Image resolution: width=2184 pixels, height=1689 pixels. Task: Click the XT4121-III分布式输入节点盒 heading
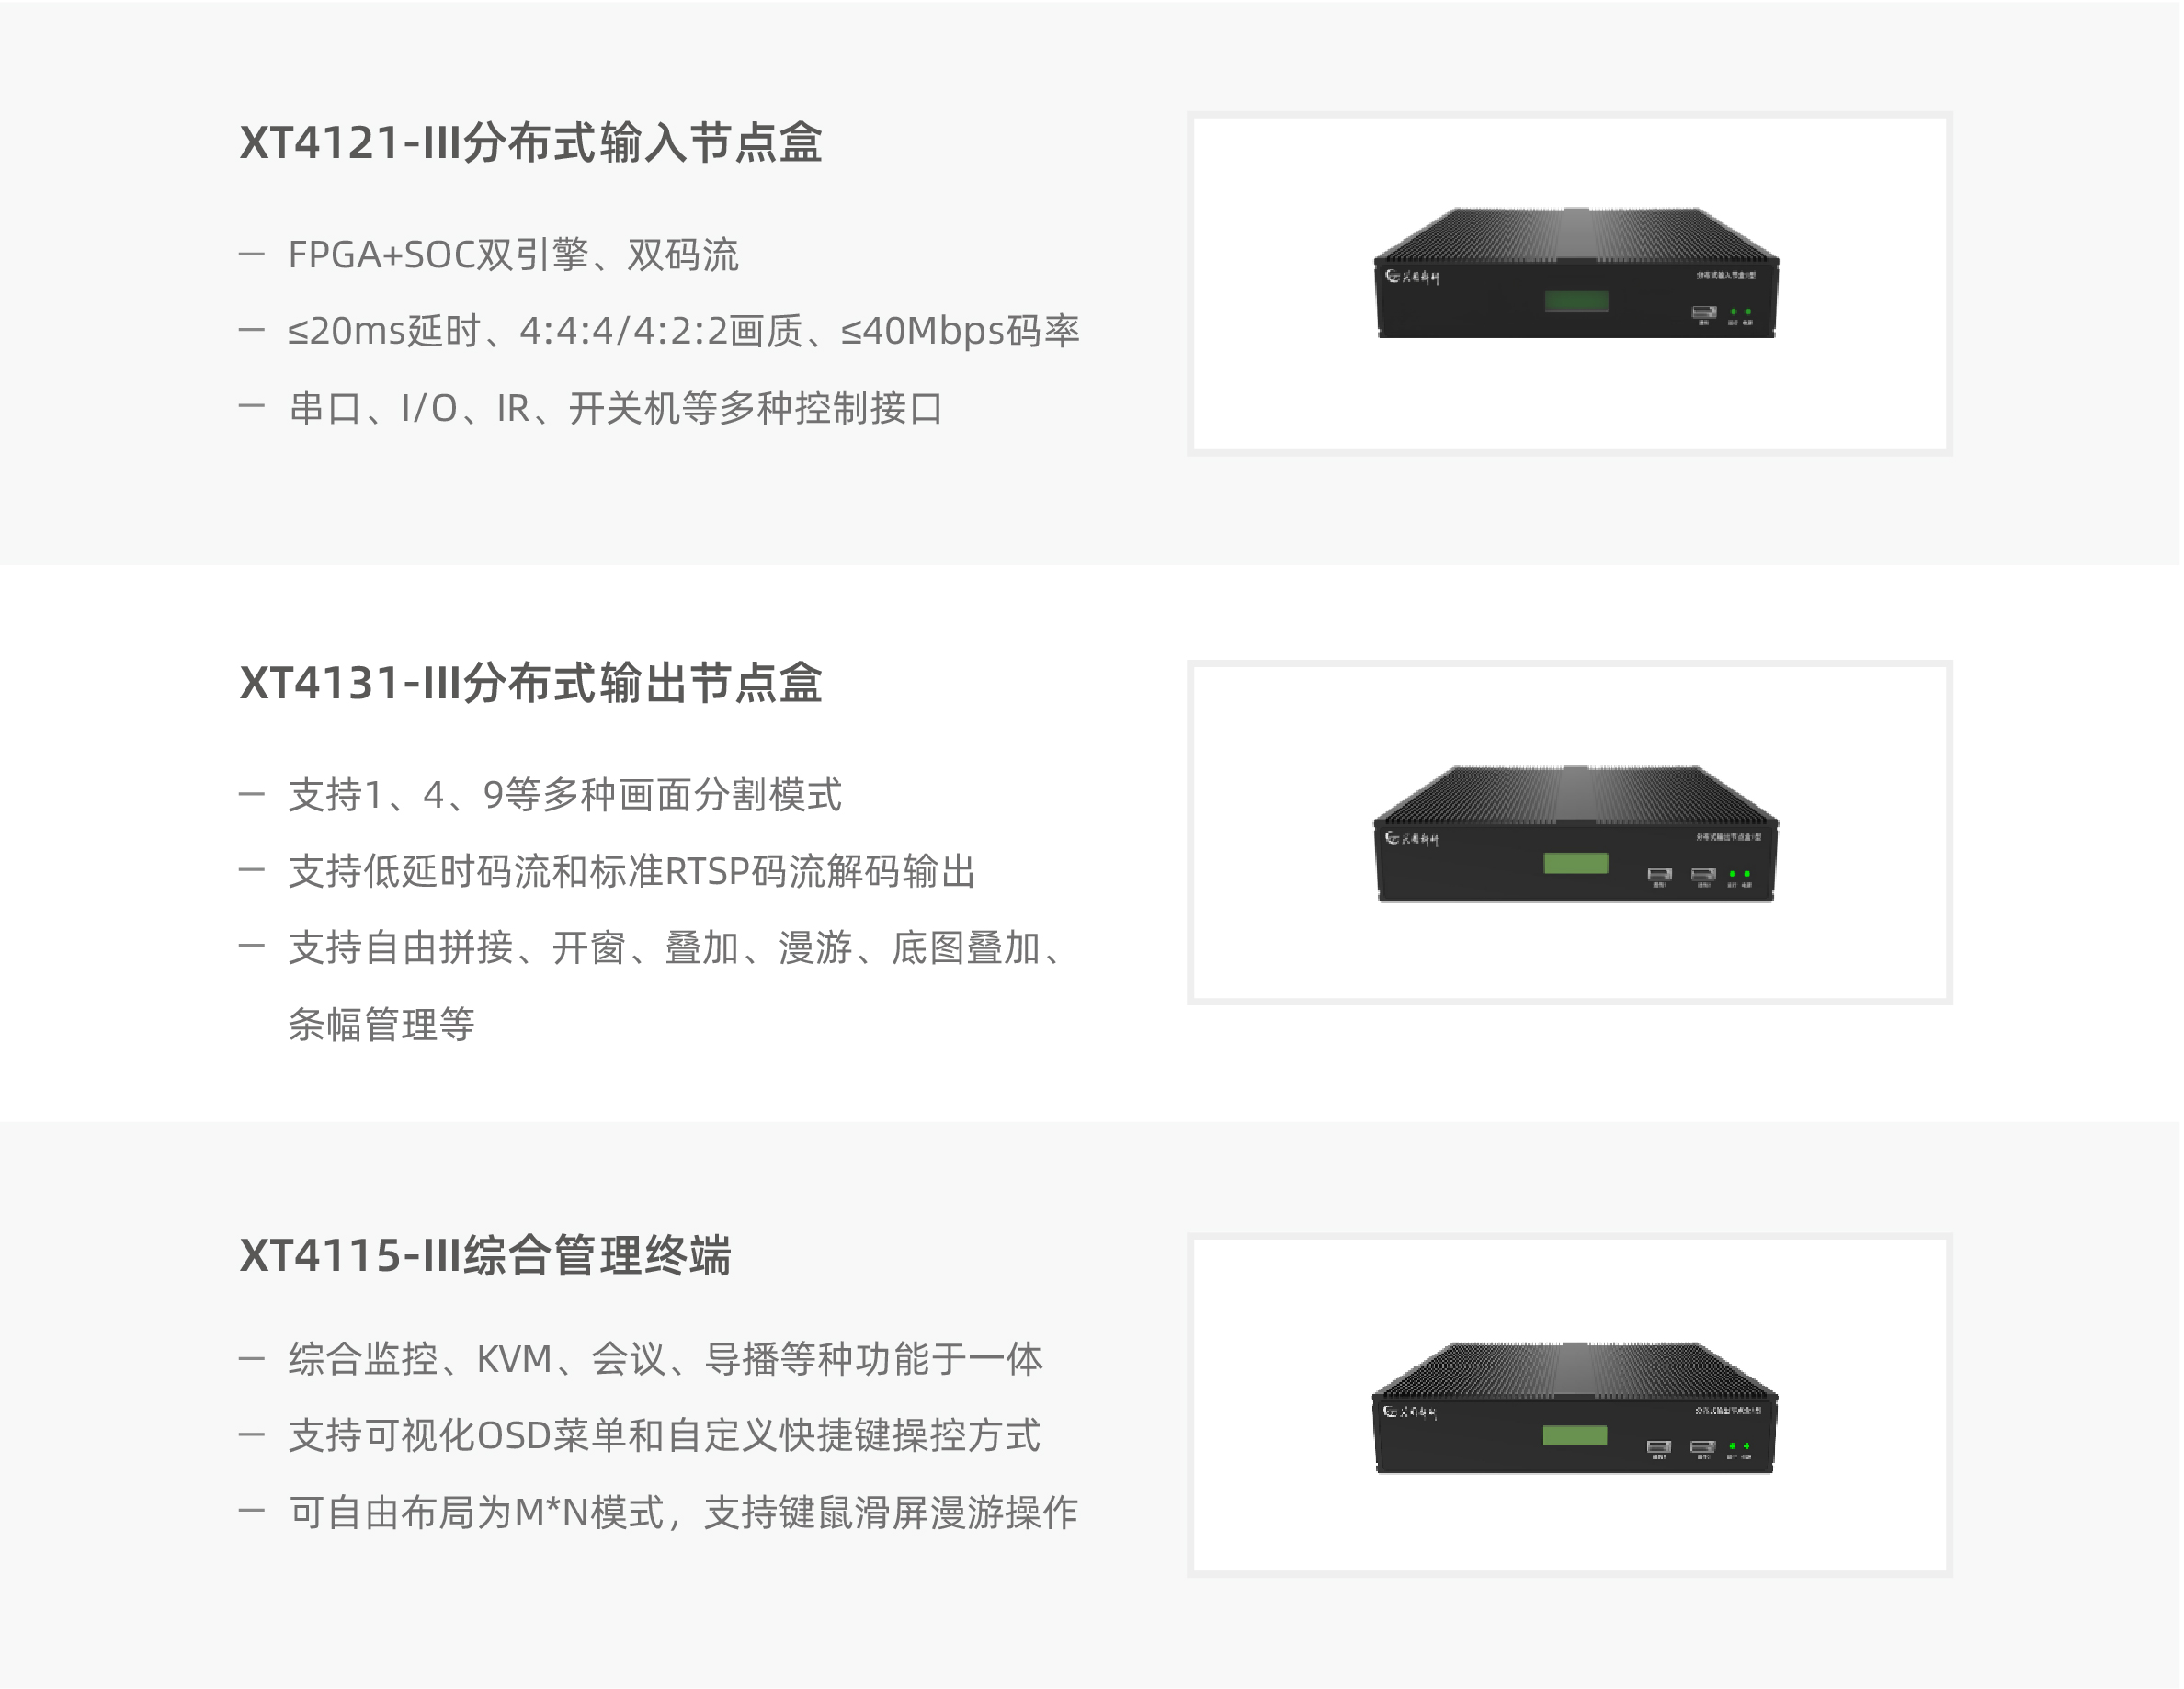click(x=531, y=143)
